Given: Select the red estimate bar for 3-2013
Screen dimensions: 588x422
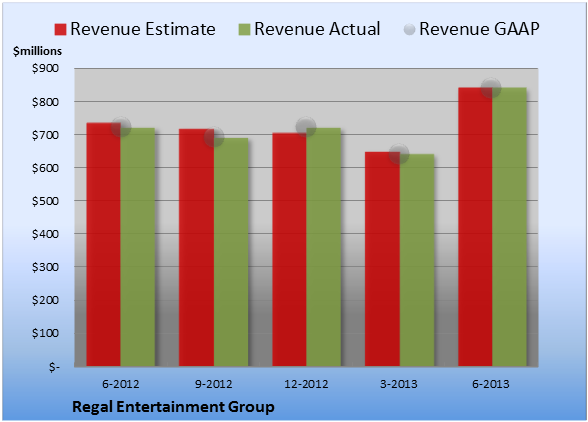Looking at the screenshot, I should click(382, 259).
